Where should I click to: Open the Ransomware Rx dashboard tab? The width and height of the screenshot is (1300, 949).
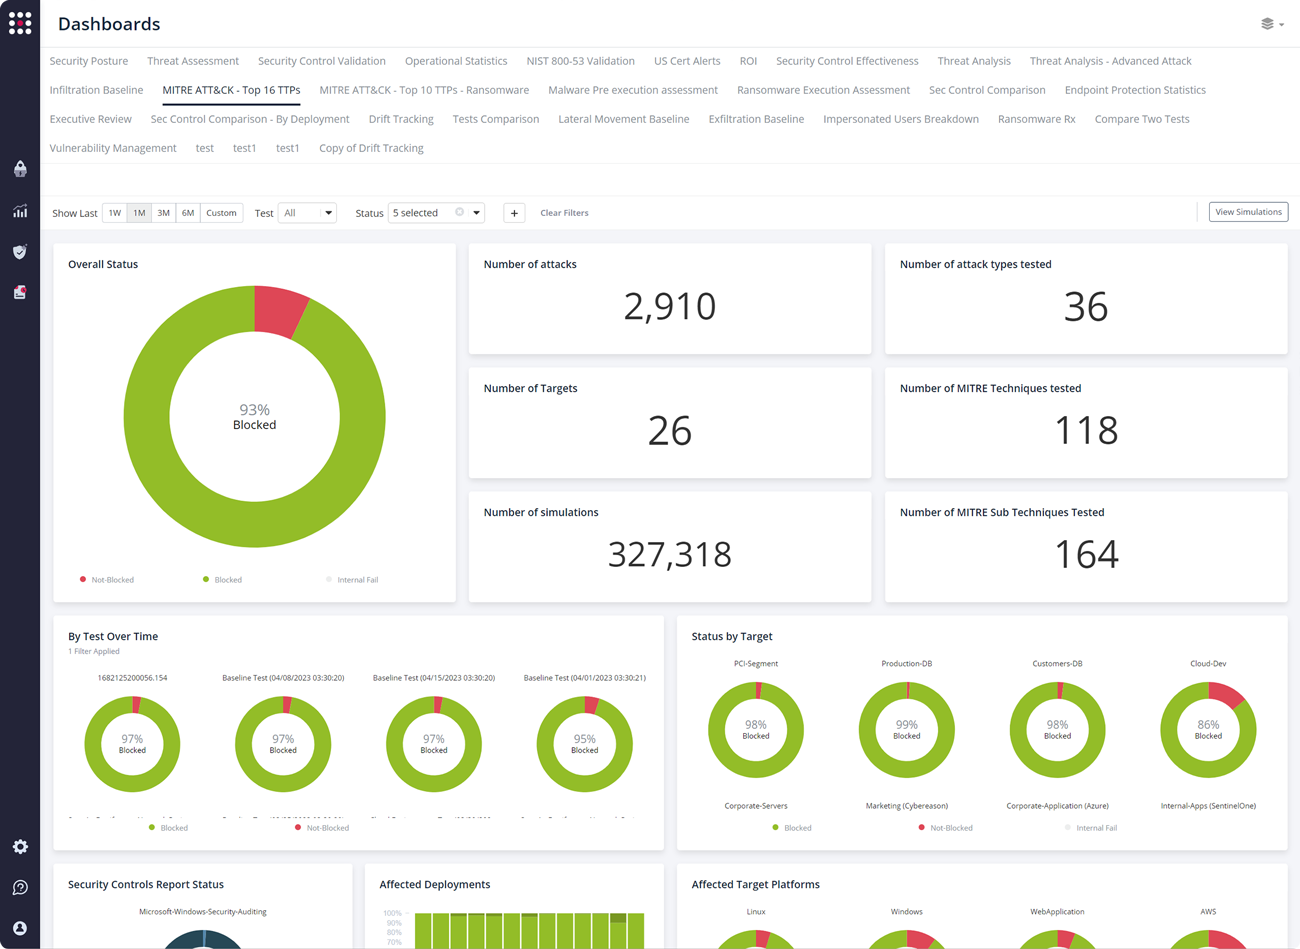pyautogui.click(x=1036, y=119)
